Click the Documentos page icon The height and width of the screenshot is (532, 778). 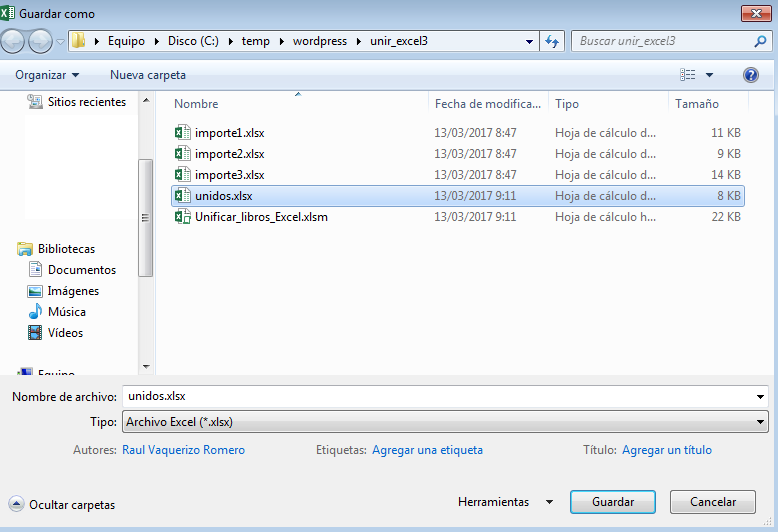click(35, 269)
